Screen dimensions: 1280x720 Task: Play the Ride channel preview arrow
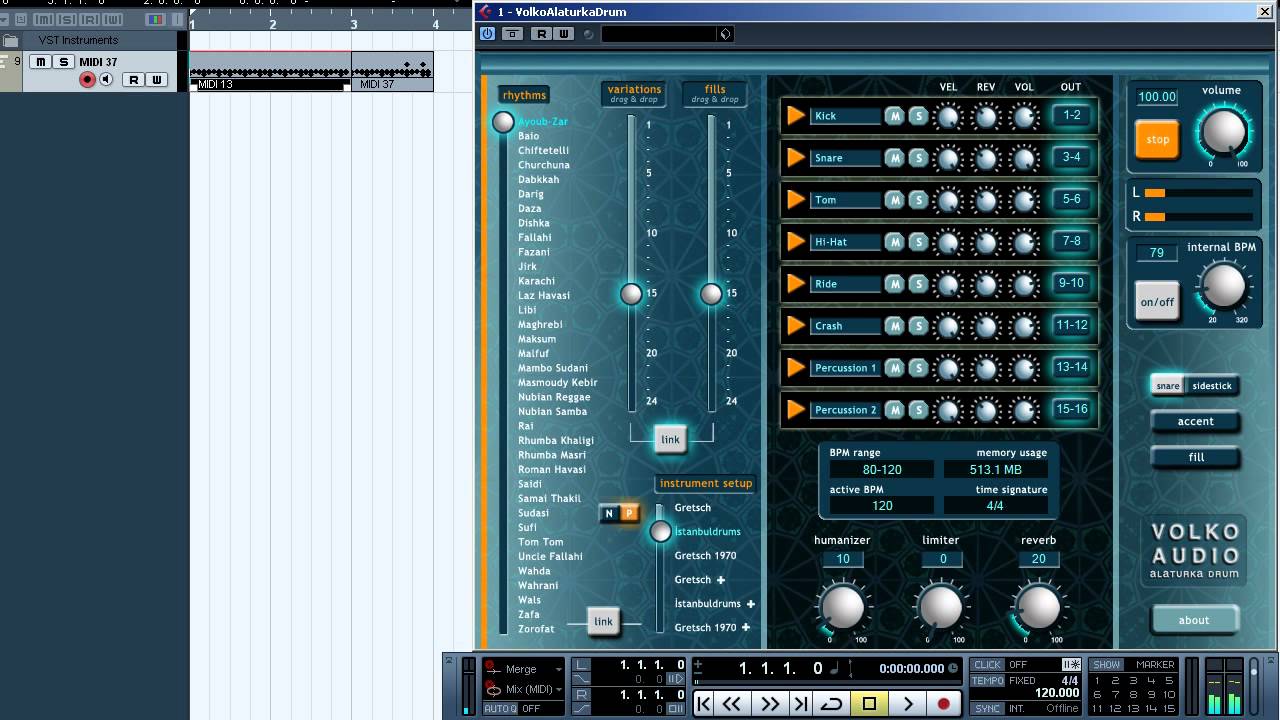(796, 284)
